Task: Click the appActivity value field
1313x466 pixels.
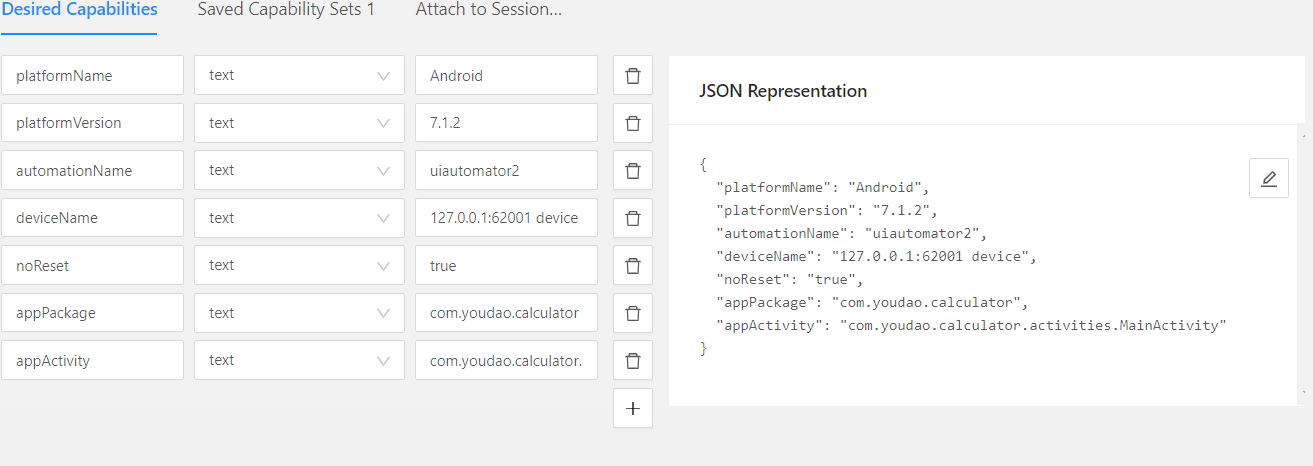Action: (506, 360)
